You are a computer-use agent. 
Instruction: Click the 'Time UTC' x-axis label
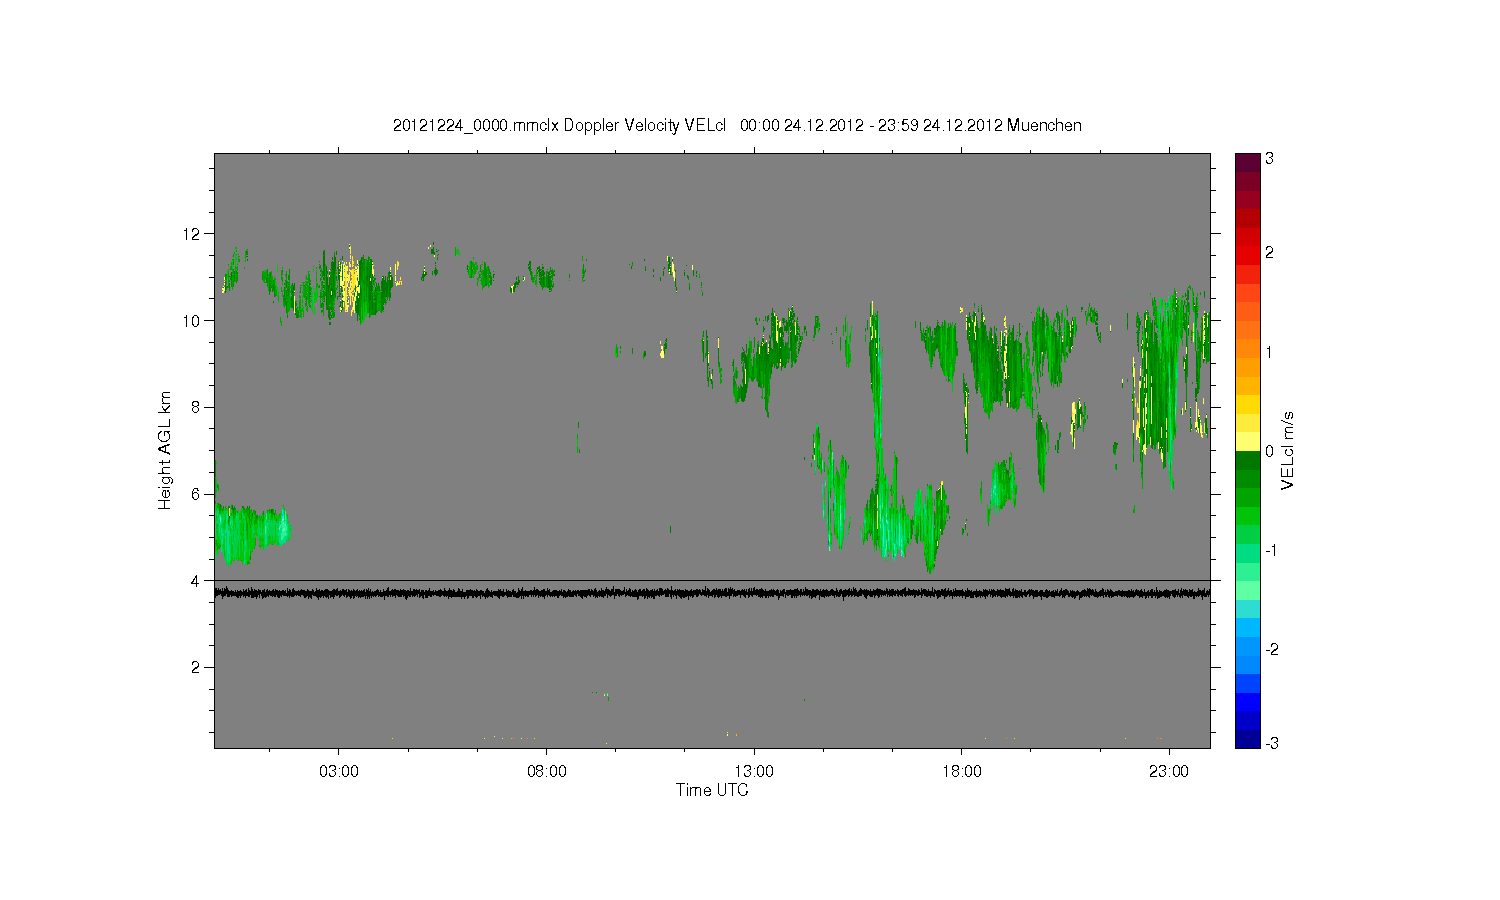click(x=712, y=790)
